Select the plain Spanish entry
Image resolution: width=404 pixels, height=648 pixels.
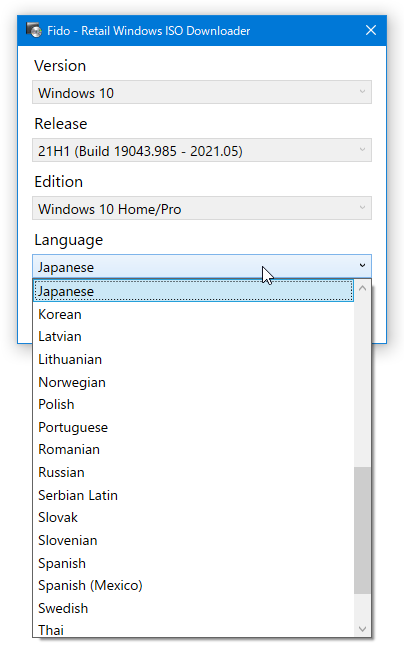click(x=193, y=563)
